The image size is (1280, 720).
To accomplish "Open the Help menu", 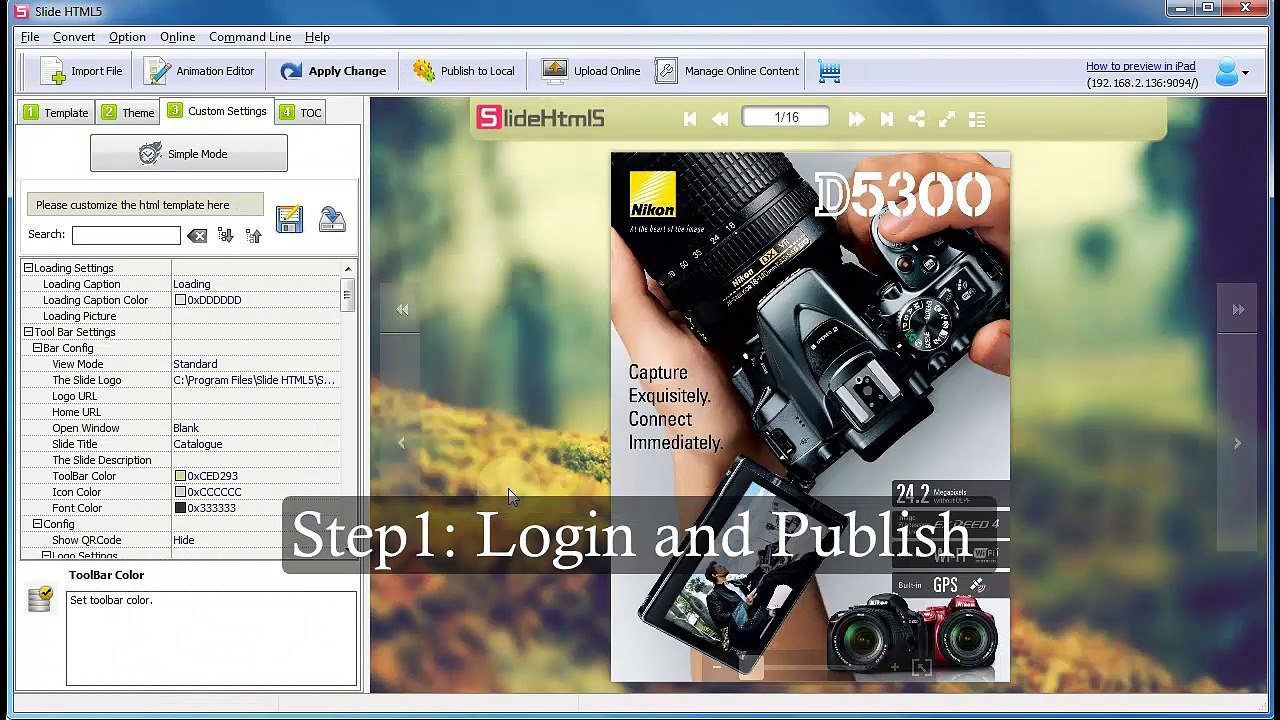I will click(x=317, y=37).
